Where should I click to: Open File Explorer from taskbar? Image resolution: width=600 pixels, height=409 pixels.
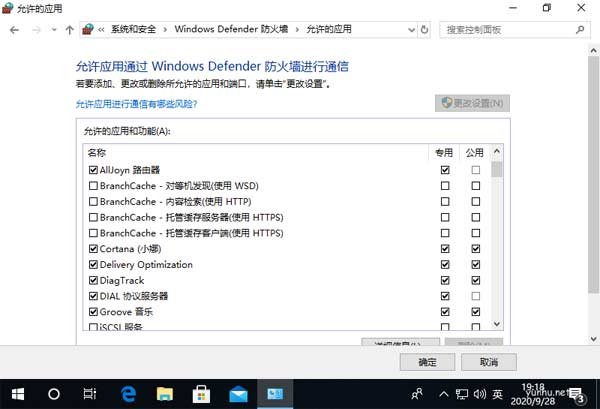[165, 394]
